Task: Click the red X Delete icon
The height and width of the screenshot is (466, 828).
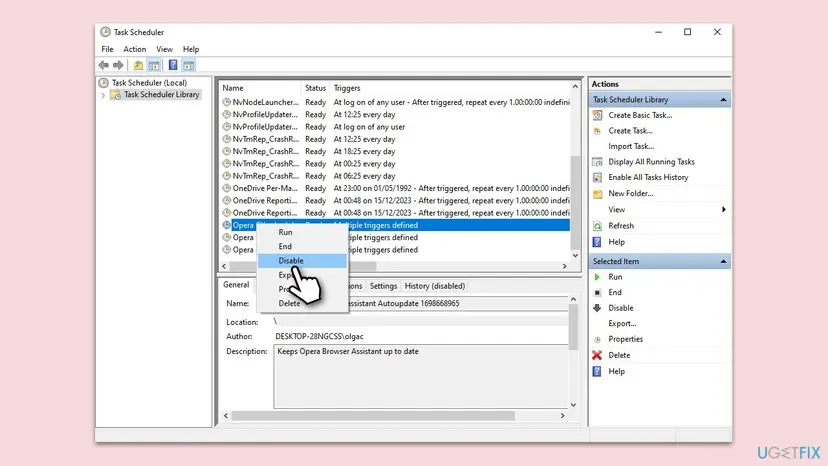Action: point(597,355)
